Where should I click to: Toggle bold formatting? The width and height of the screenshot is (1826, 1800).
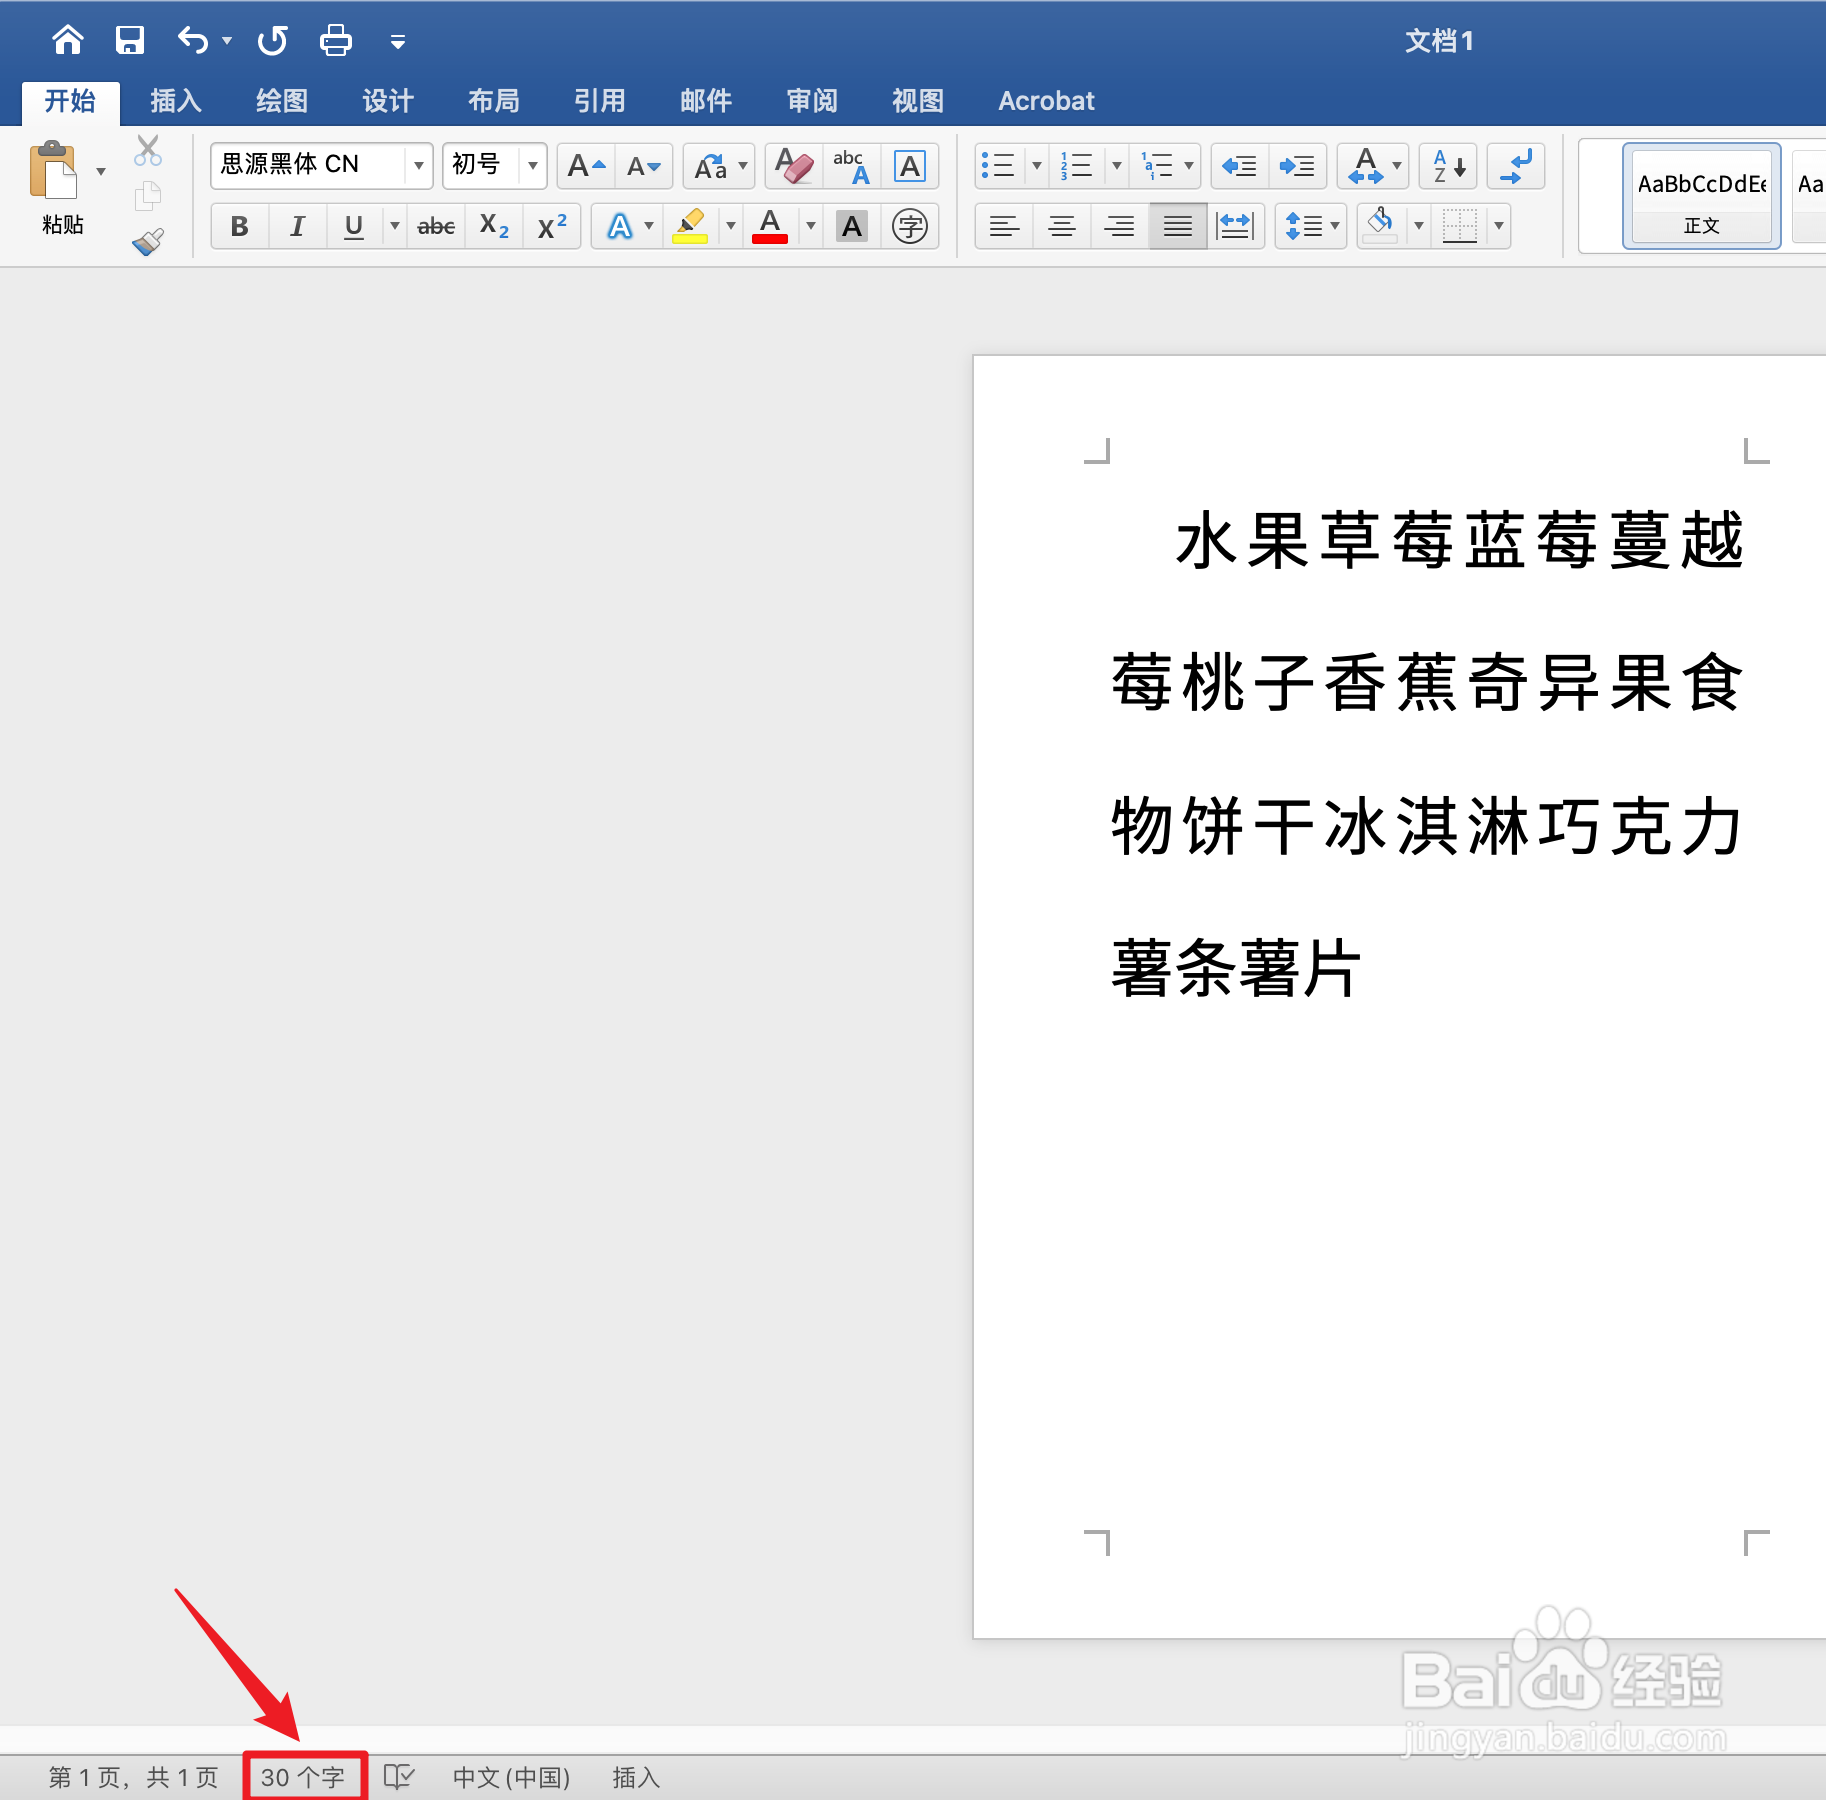pos(239,226)
